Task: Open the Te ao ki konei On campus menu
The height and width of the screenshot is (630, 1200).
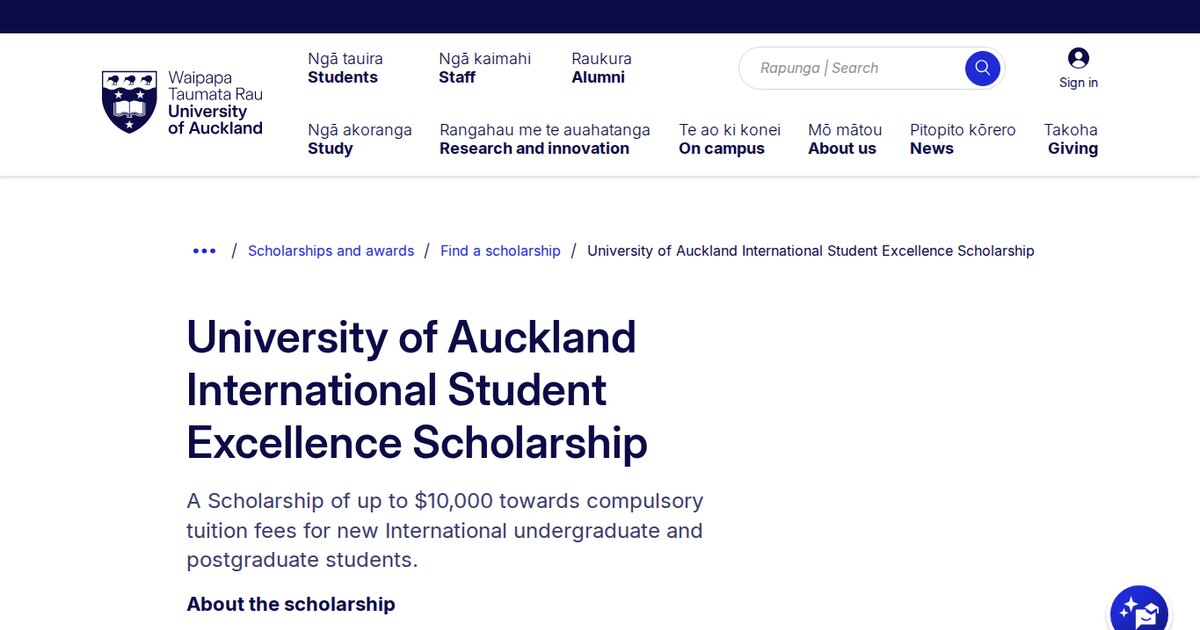Action: [730, 139]
